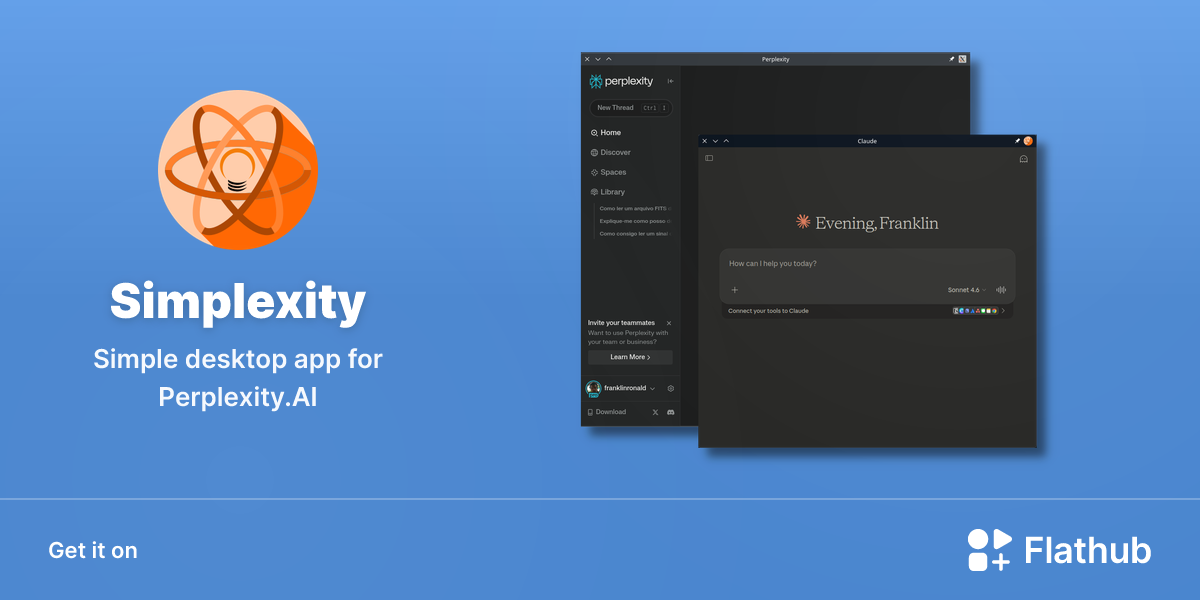The width and height of the screenshot is (1200, 600).
Task: Open thread 'Explique-me como posso'
Action: [635, 221]
